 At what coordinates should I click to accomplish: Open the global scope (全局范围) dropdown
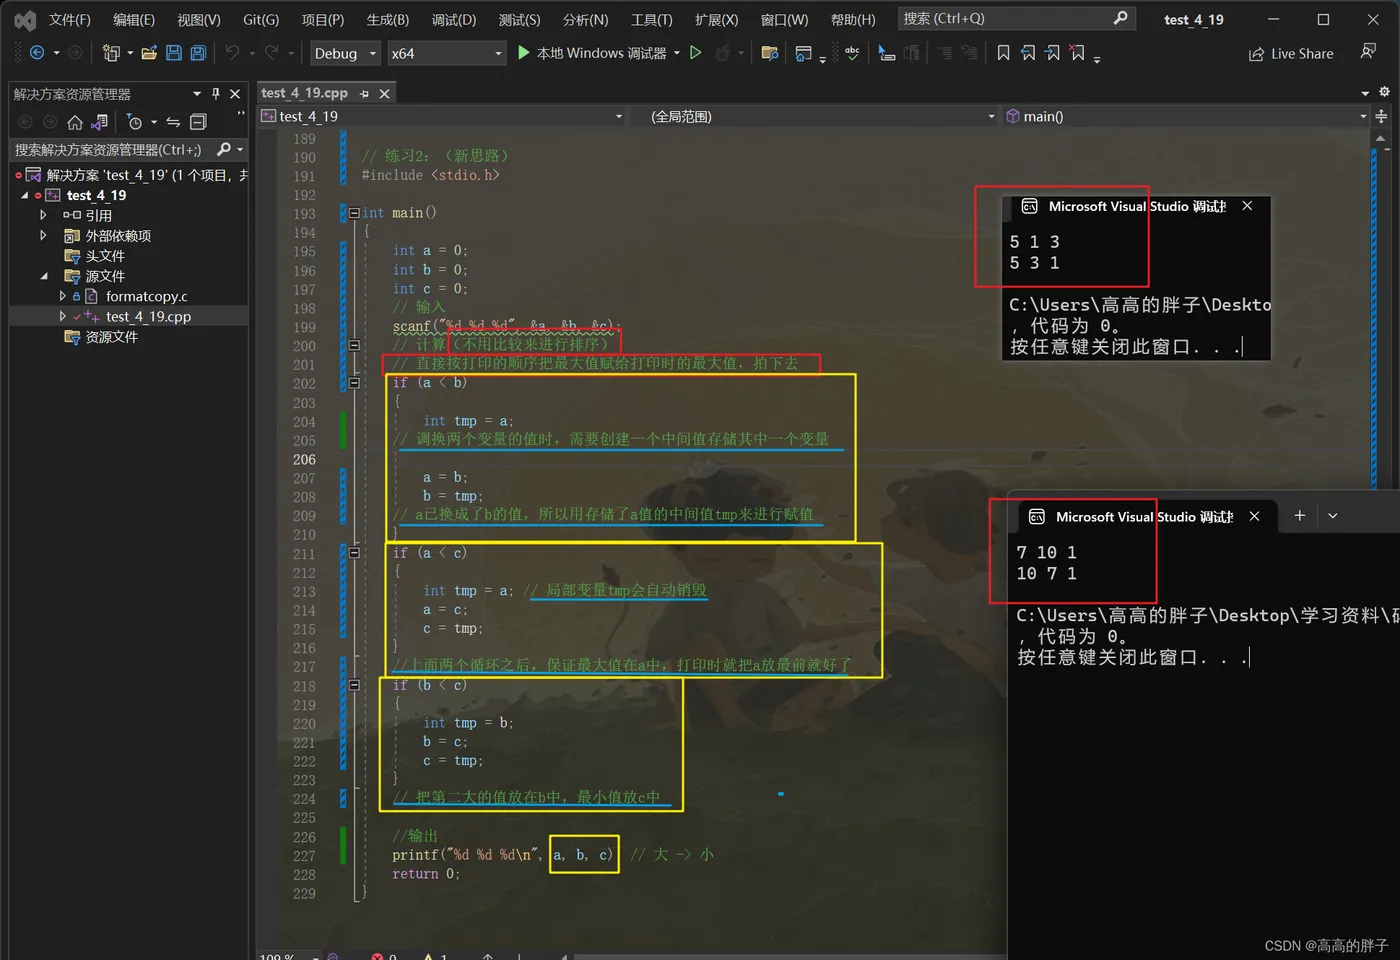pyautogui.click(x=991, y=117)
